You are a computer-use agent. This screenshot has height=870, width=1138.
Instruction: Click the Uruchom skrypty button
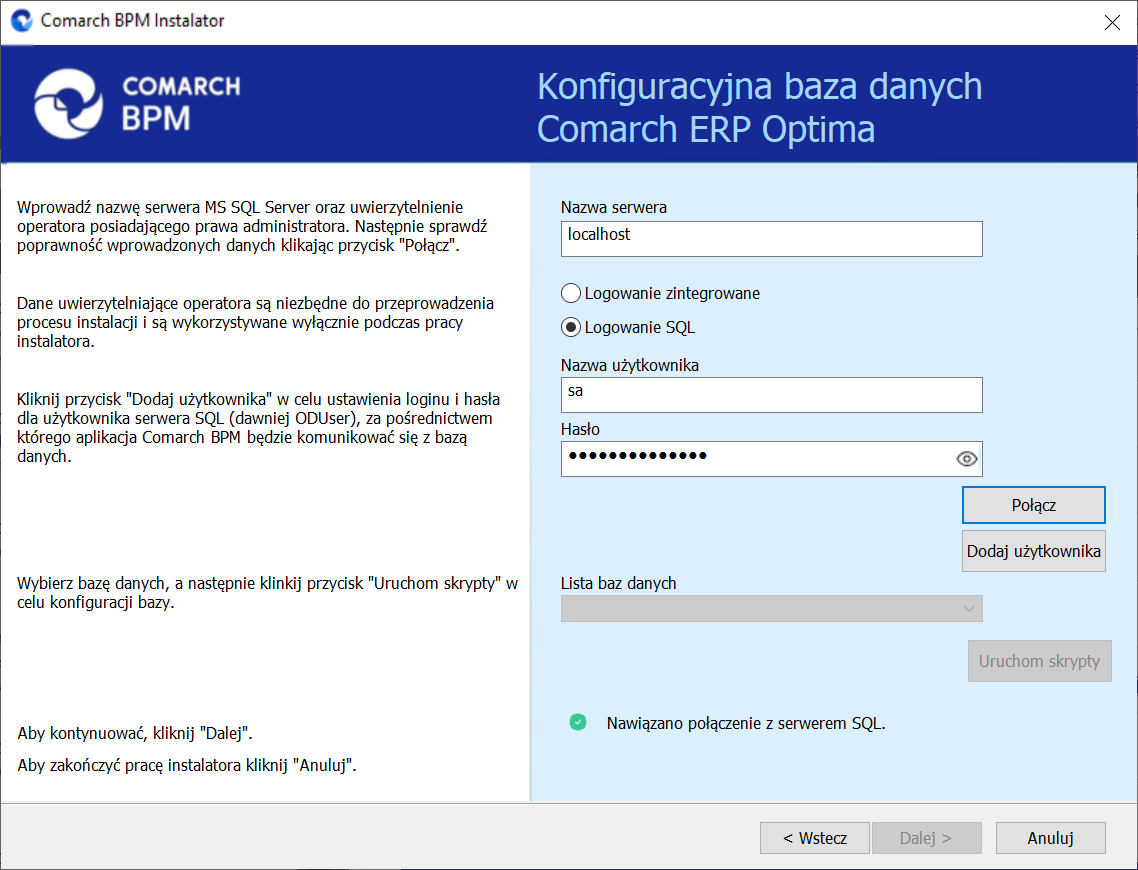[1039, 661]
